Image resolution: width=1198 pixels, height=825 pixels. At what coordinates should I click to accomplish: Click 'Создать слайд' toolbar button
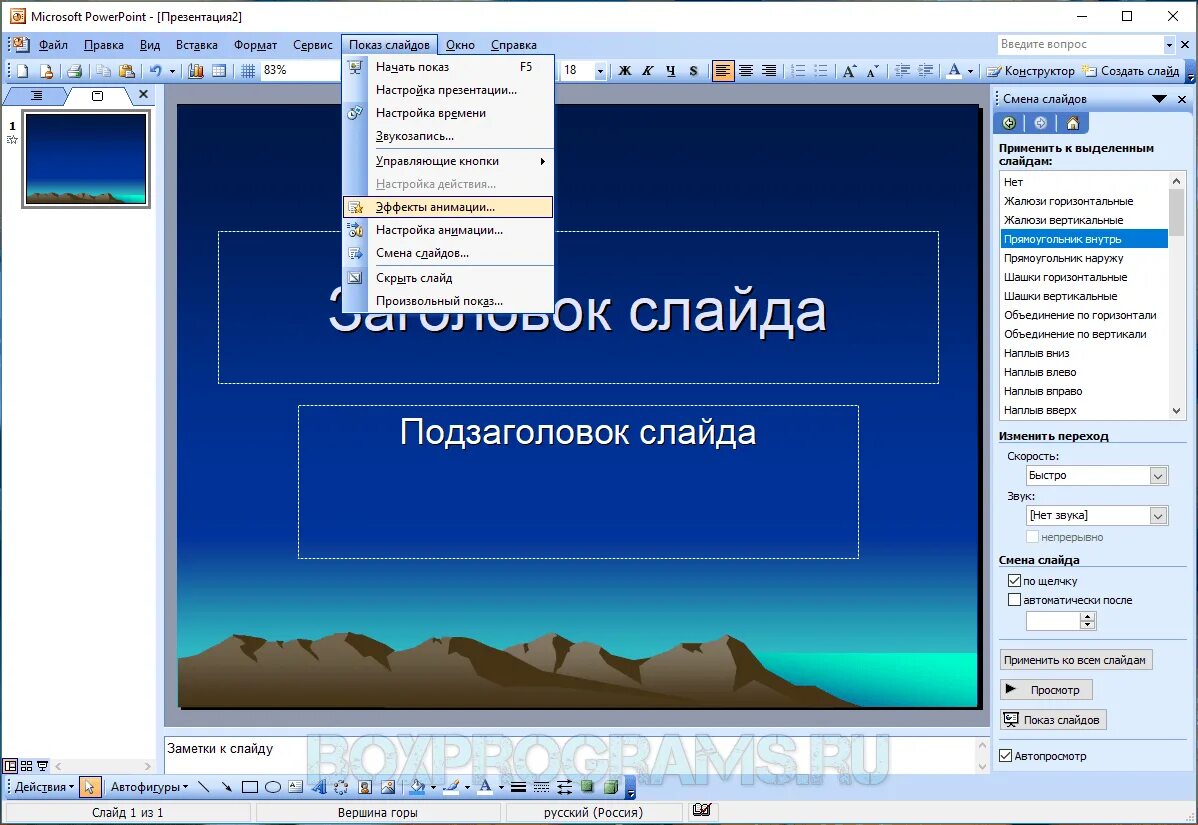tap(1131, 71)
